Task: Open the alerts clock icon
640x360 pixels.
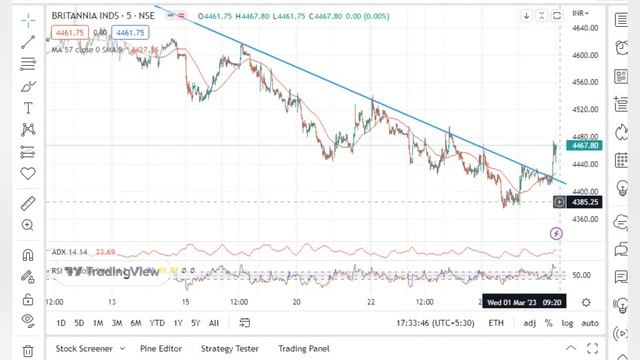Action: tap(621, 48)
